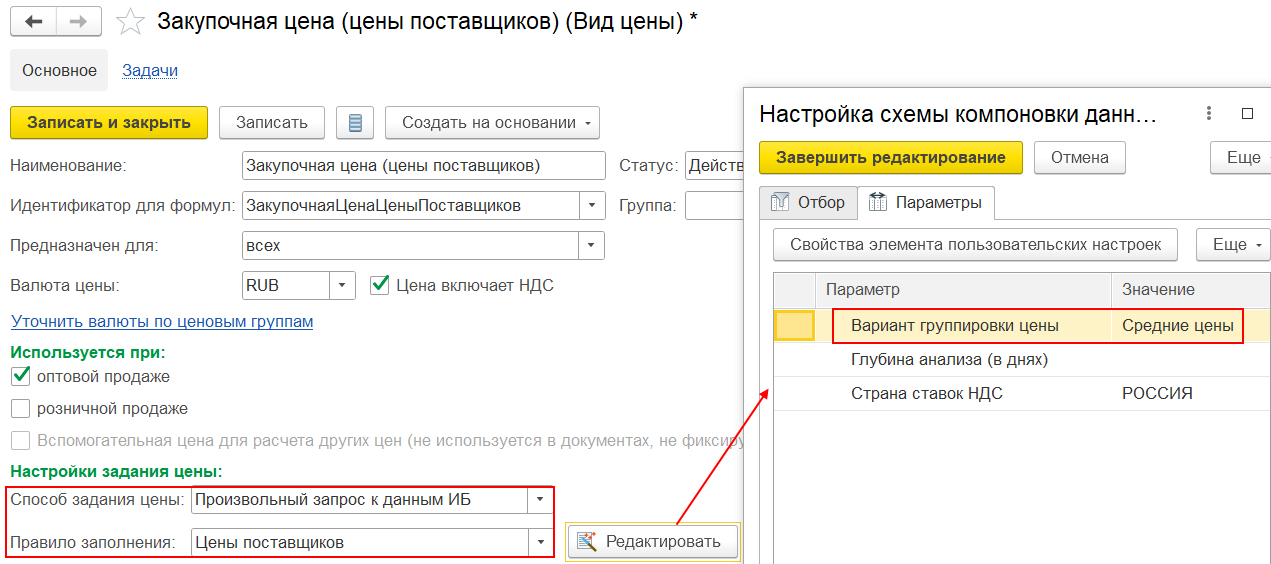Expand the 'Валюта цены' RUB dropdown
The width and height of the screenshot is (1271, 564).
coord(343,285)
